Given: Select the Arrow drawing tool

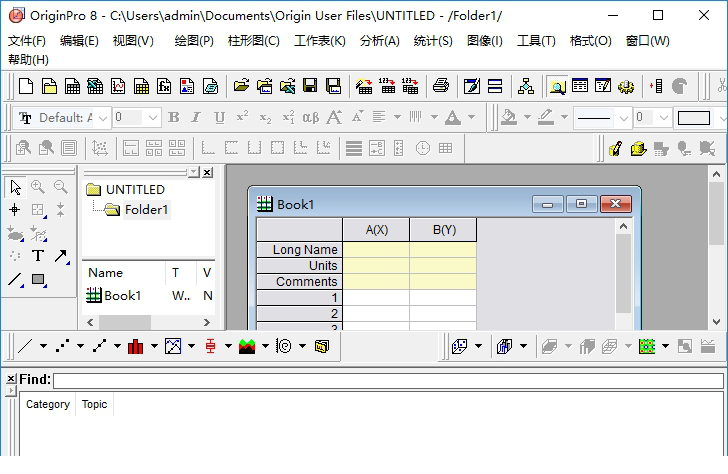Looking at the screenshot, I should pos(61,256).
